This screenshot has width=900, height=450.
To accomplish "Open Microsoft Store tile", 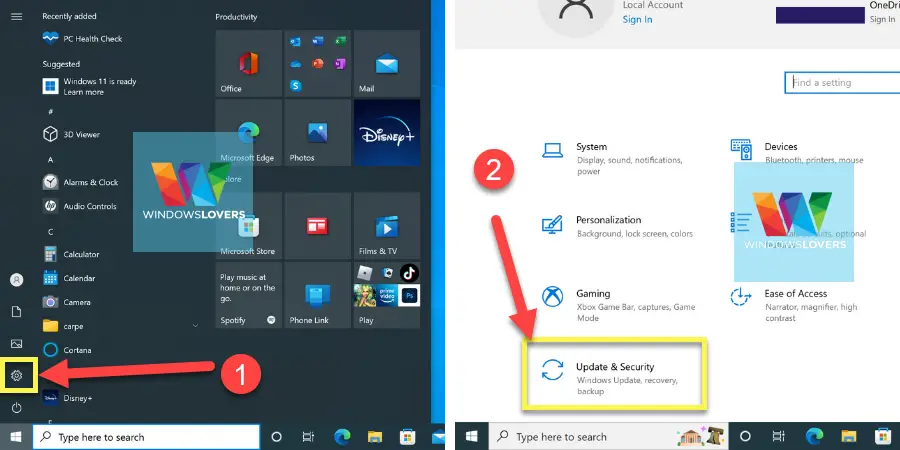I will [249, 226].
